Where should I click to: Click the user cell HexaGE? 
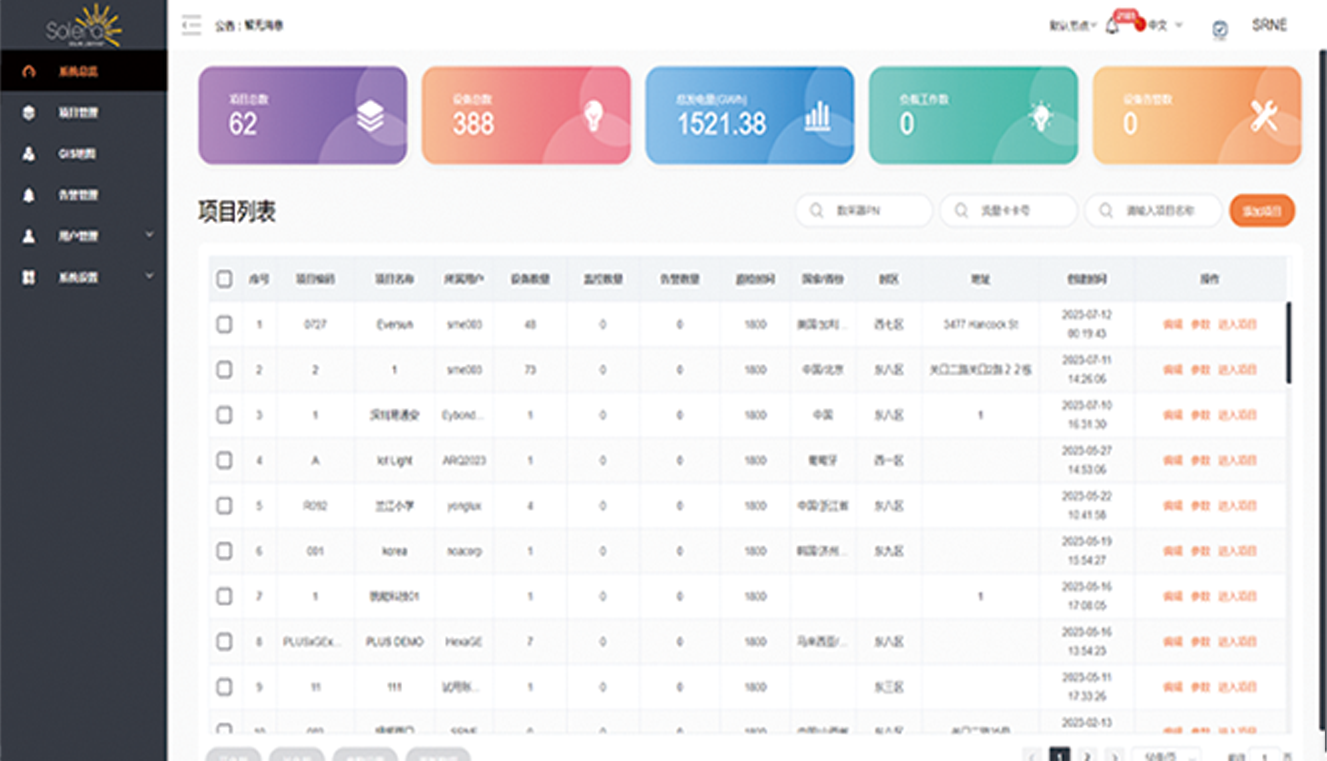pyautogui.click(x=463, y=642)
